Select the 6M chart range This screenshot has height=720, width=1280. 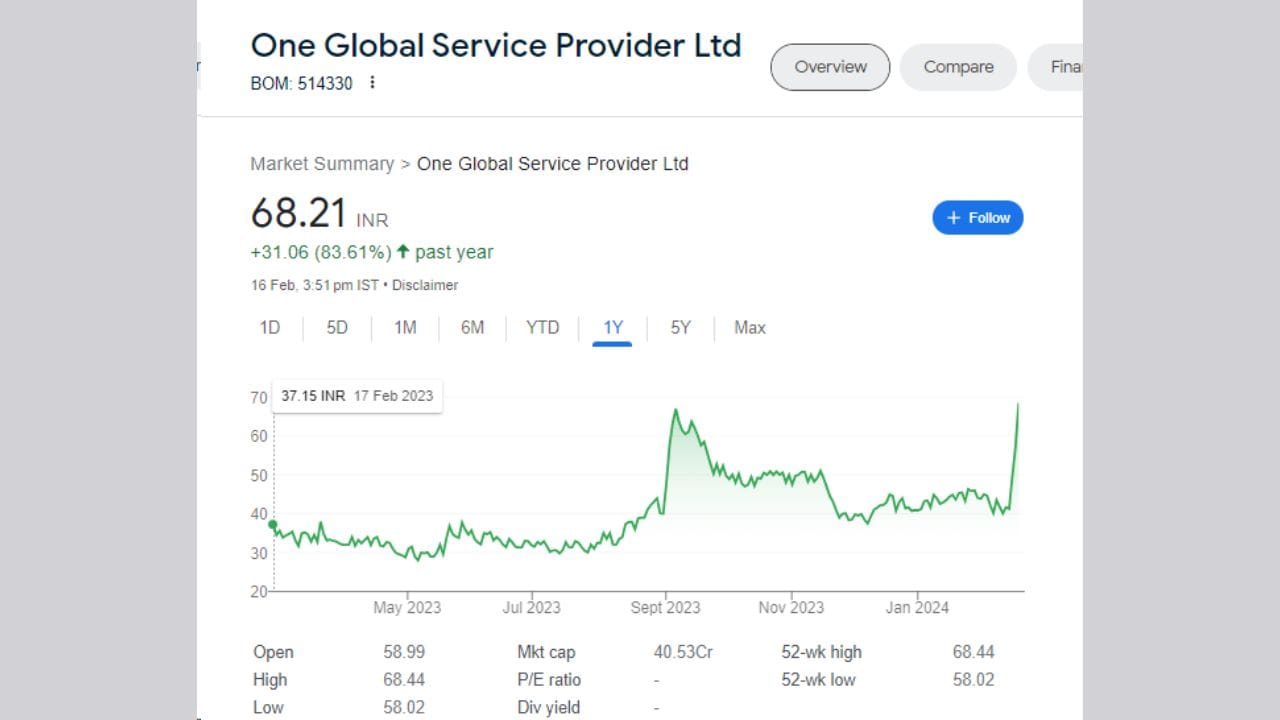(x=473, y=328)
